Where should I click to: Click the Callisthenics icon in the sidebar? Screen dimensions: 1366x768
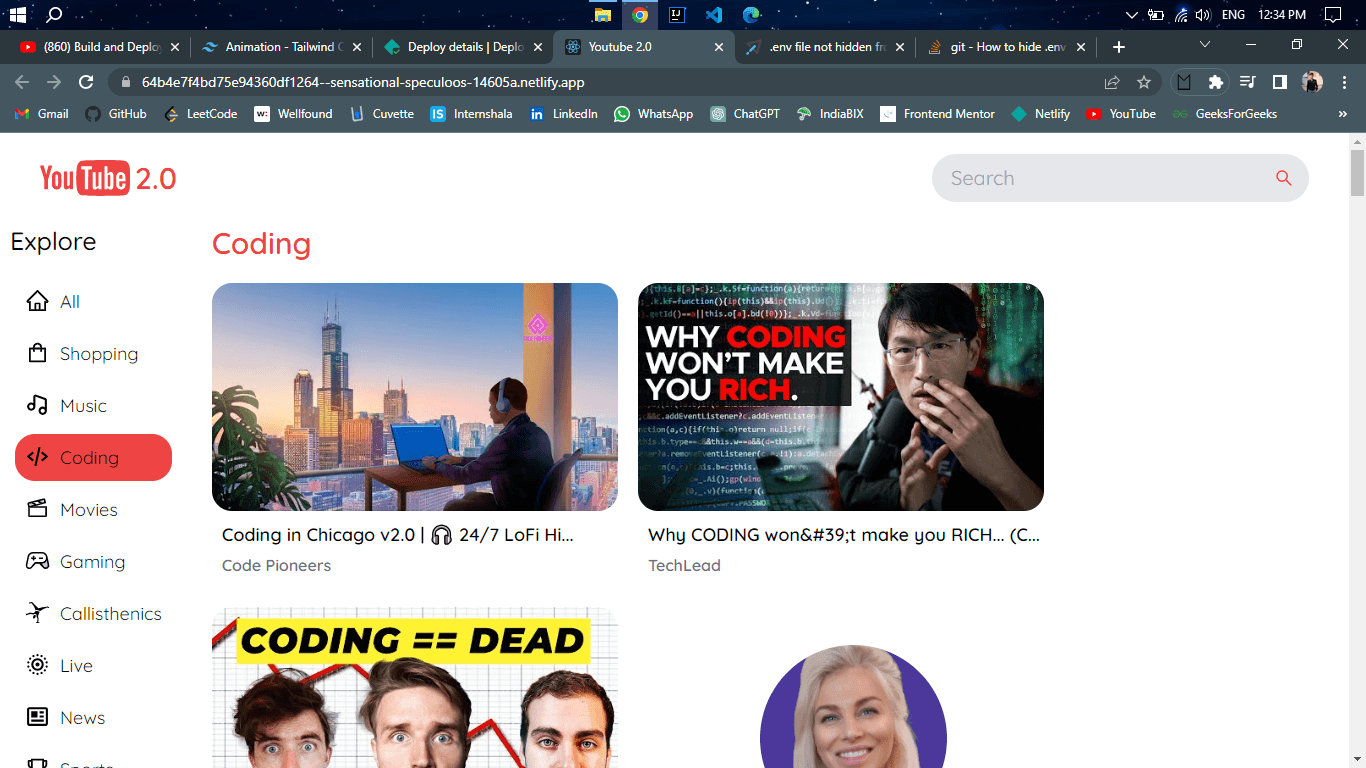pos(37,613)
